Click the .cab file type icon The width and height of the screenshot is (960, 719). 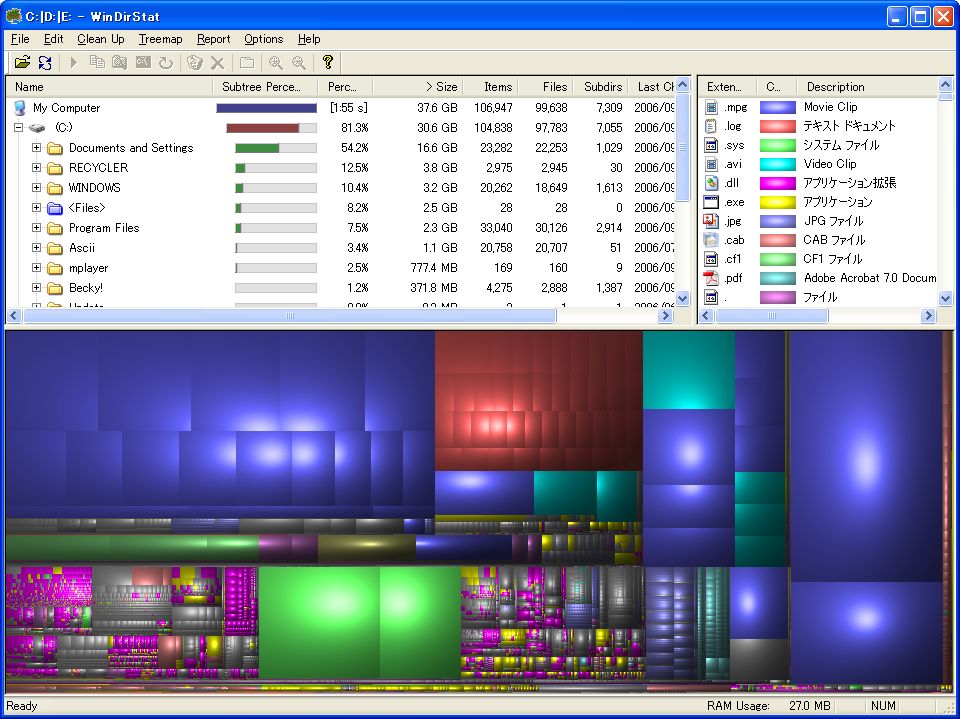711,239
